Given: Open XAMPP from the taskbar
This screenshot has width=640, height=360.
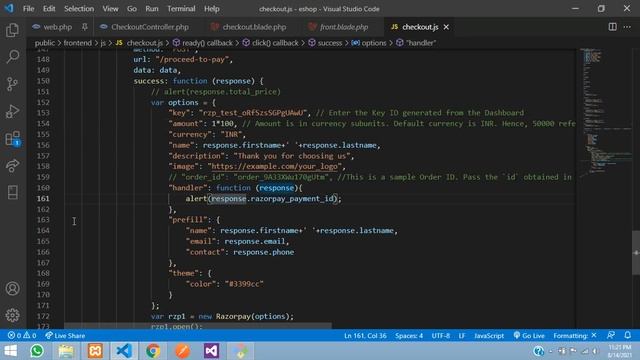Looking at the screenshot, I should tap(95, 351).
